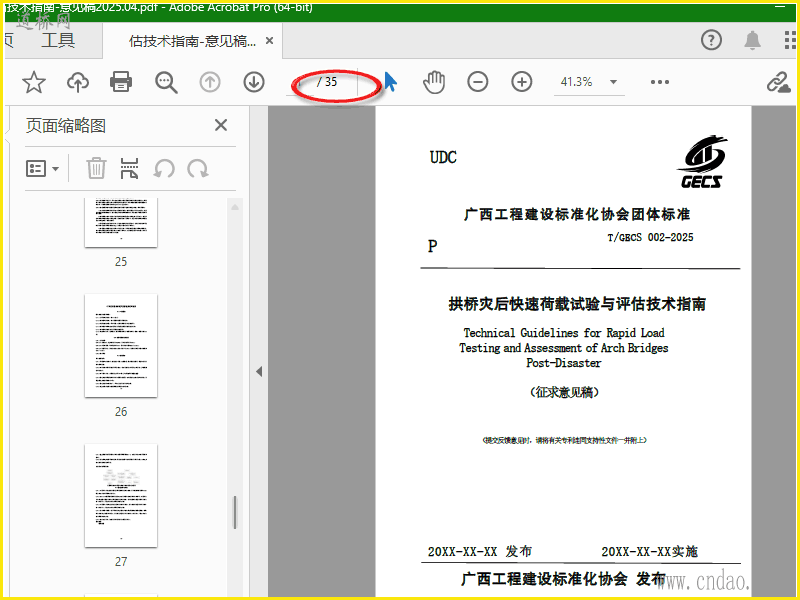Open the apps grid icon
Viewport: 800px width, 600px height.
coord(790,40)
